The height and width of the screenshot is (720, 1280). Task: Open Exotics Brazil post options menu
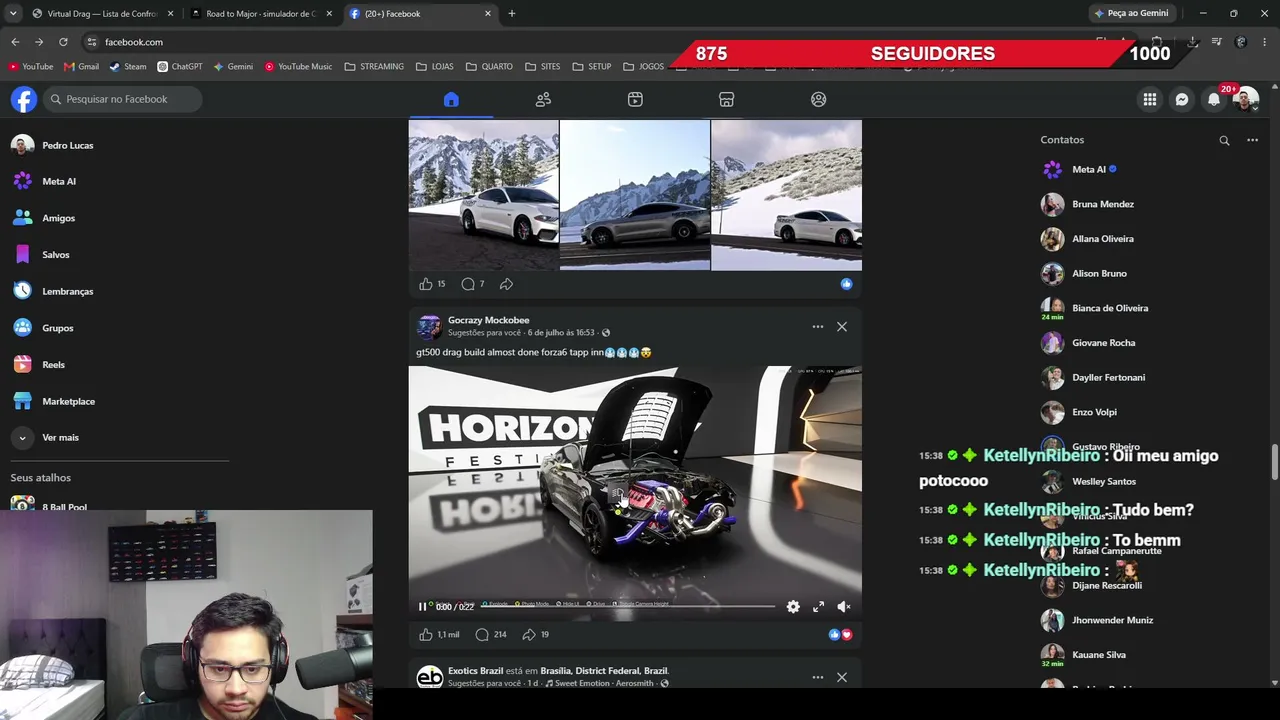818,677
